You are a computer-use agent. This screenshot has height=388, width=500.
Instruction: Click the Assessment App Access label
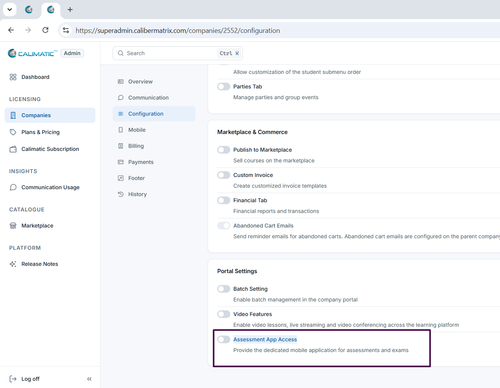(x=265, y=339)
